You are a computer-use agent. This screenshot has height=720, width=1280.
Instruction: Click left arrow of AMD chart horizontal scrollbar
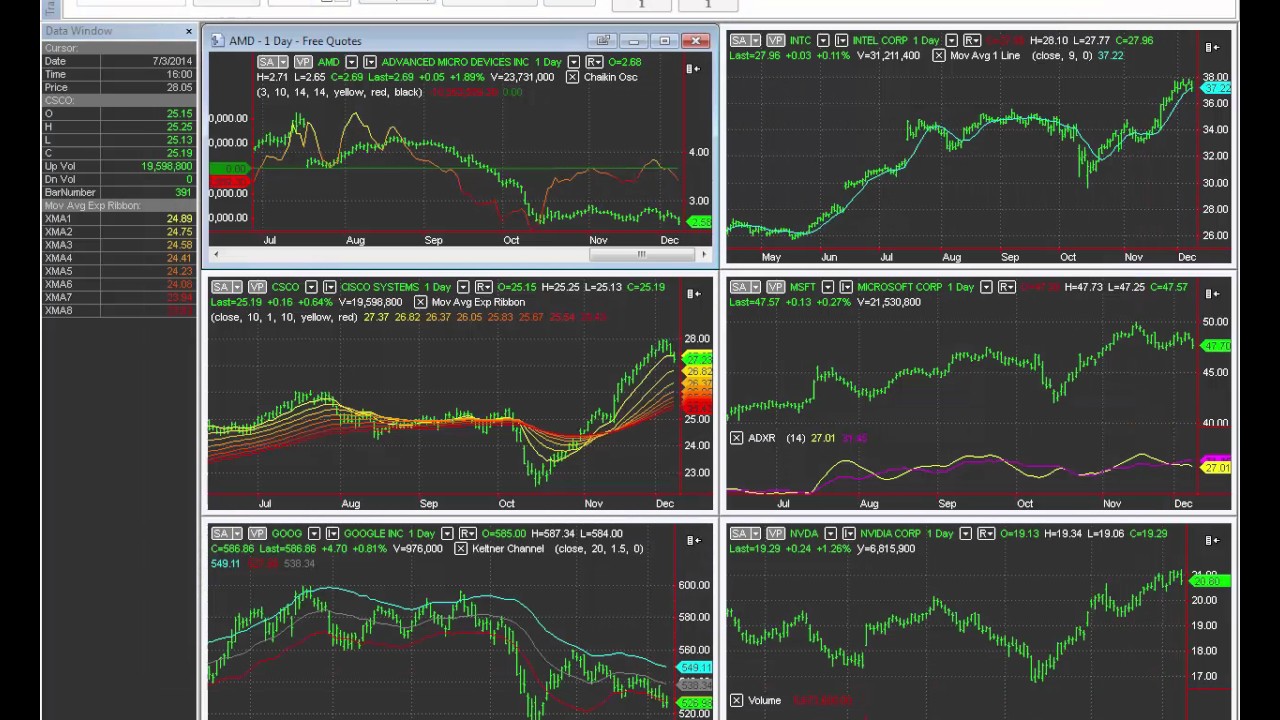[x=215, y=254]
